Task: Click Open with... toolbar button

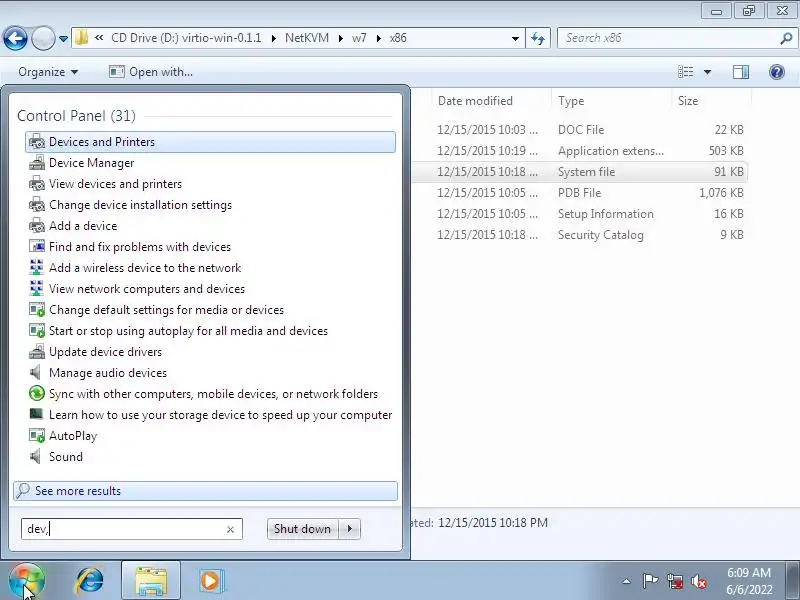Action: 151,72
